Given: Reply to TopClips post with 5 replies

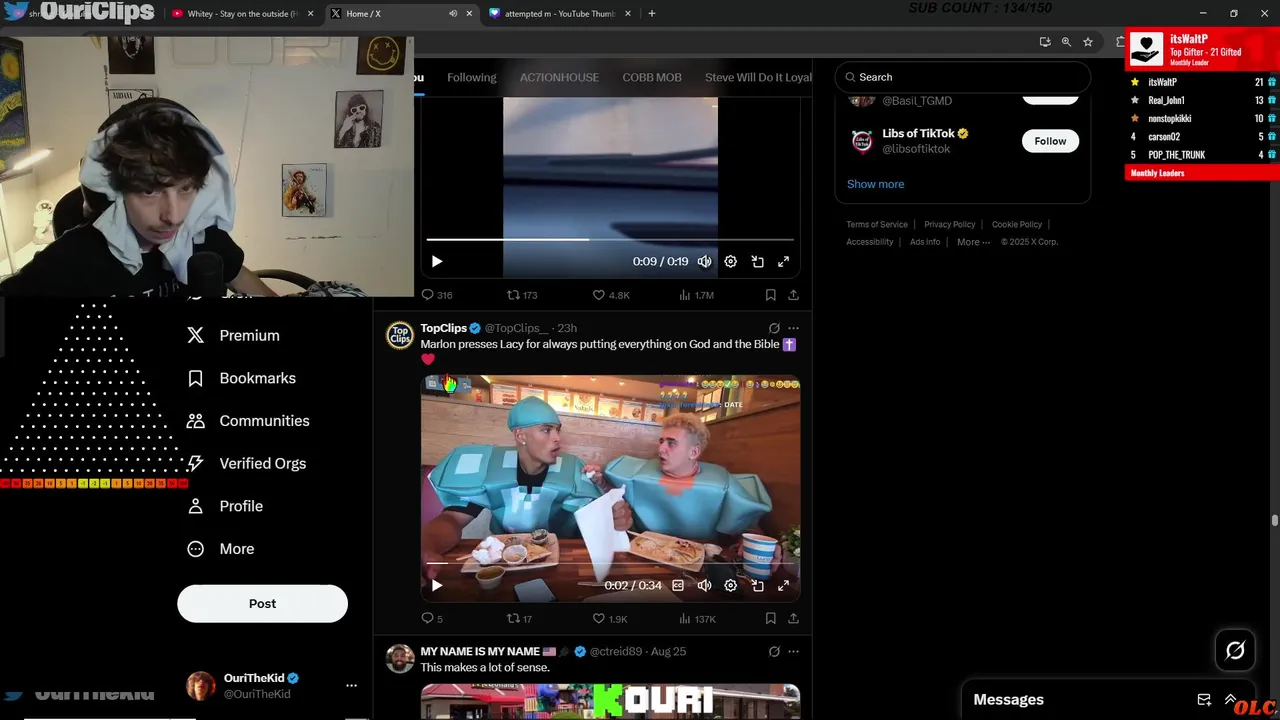Looking at the screenshot, I should pyautogui.click(x=432, y=619).
